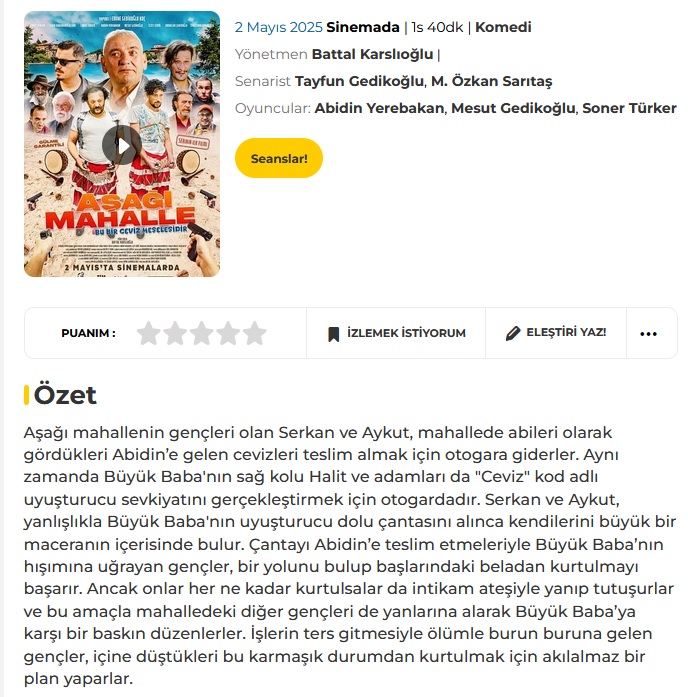Select İZLEMEK İSTİYORUM label
This screenshot has width=688, height=697.
pyautogui.click(x=406, y=333)
